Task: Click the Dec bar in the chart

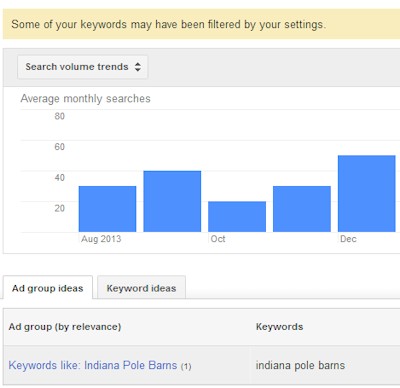Action: click(x=367, y=194)
